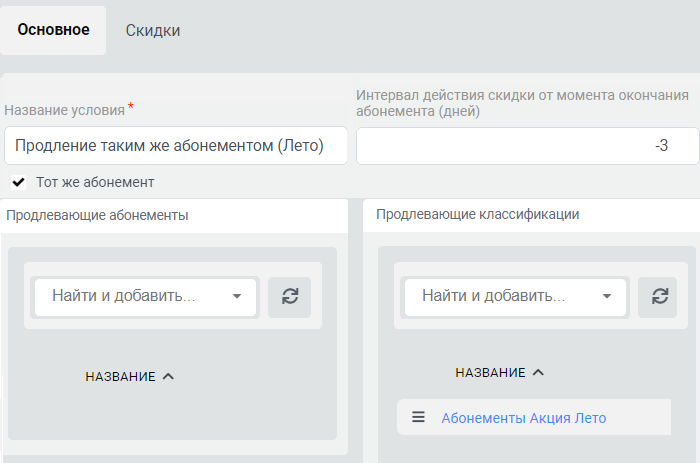Open the Абонементы Акция Лето link
Screen dimensions: 700x463
click(x=524, y=418)
